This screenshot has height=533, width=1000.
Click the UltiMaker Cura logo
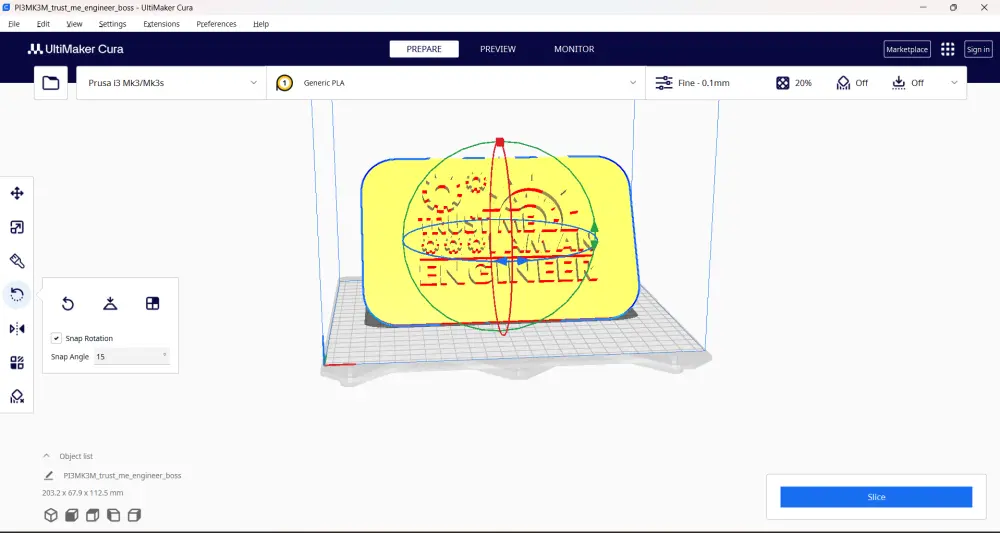75,49
